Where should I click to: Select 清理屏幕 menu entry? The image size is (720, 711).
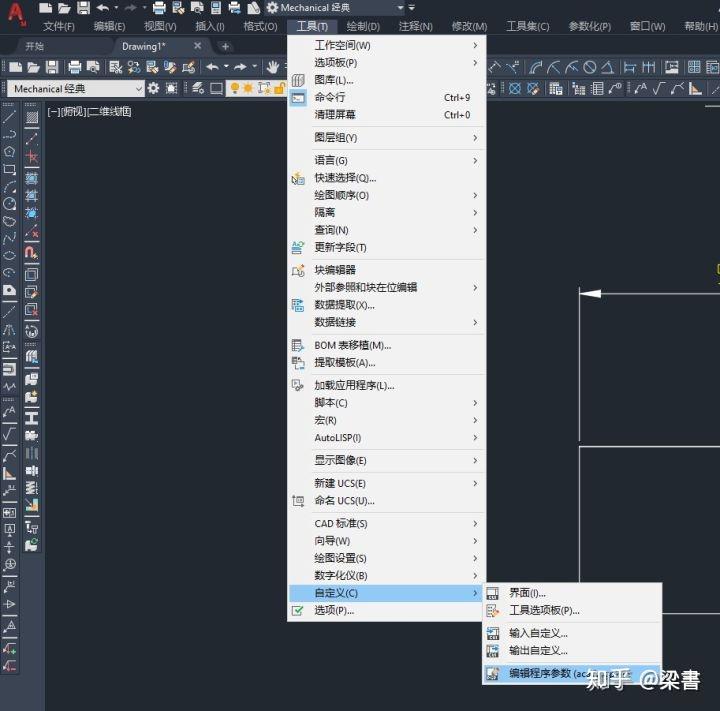387,115
